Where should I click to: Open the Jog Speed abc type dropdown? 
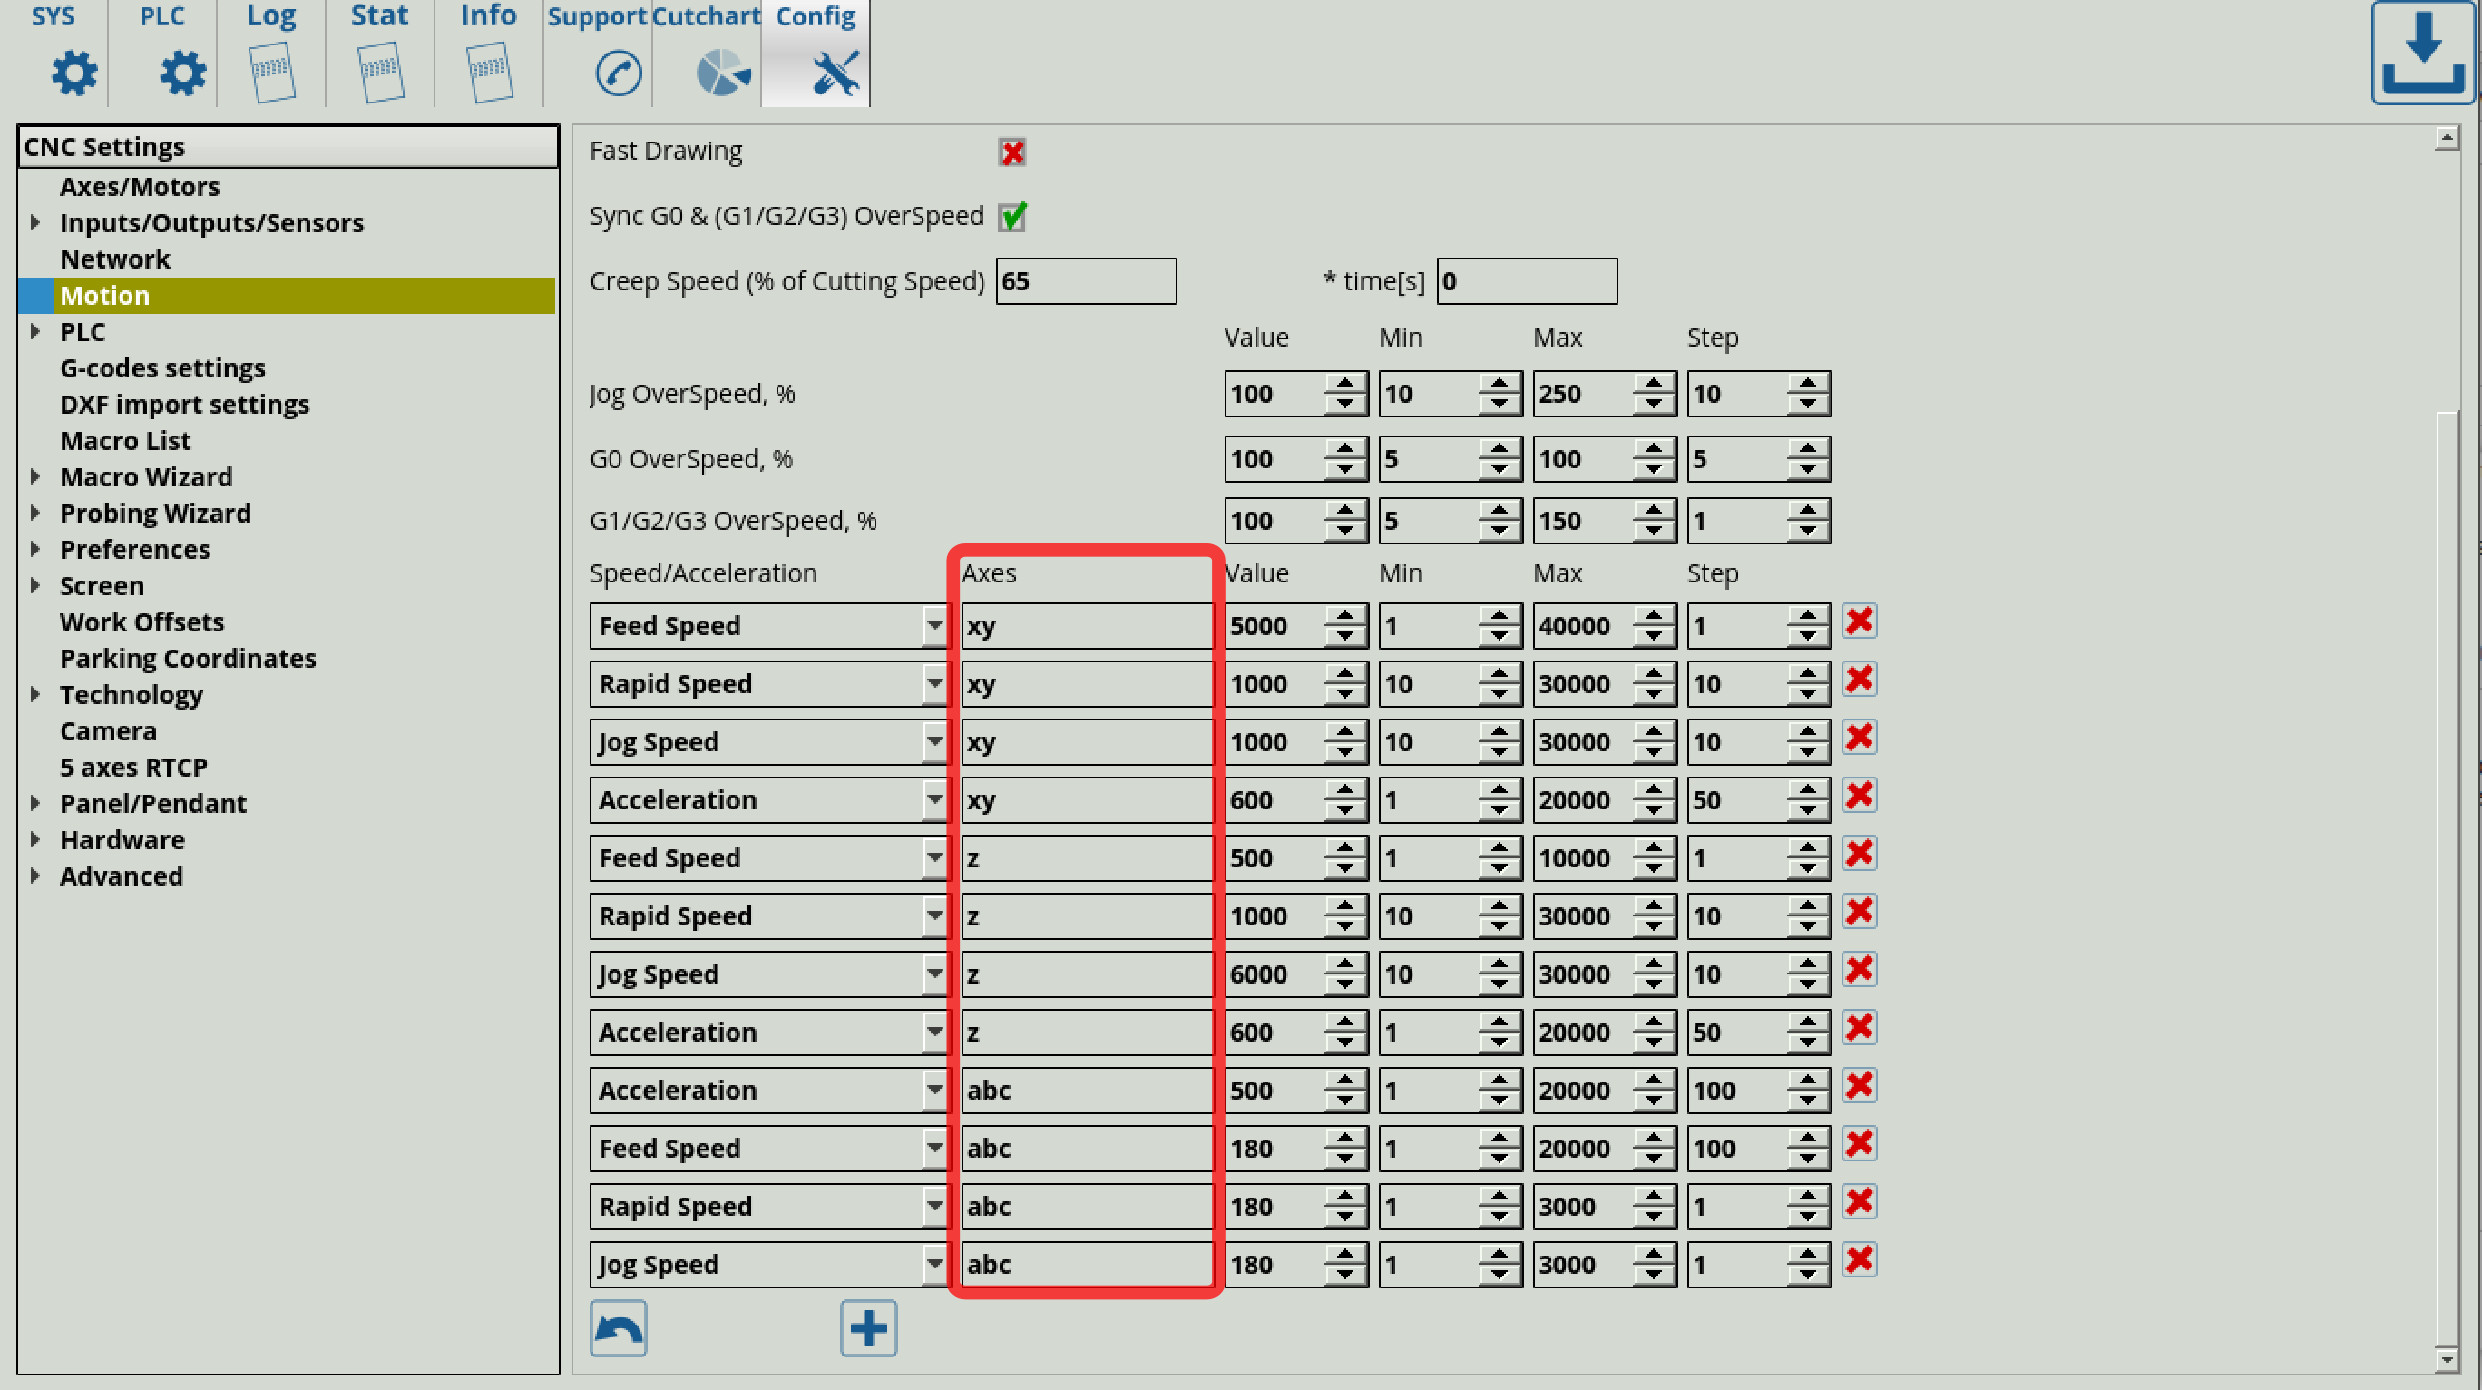pyautogui.click(x=934, y=1264)
